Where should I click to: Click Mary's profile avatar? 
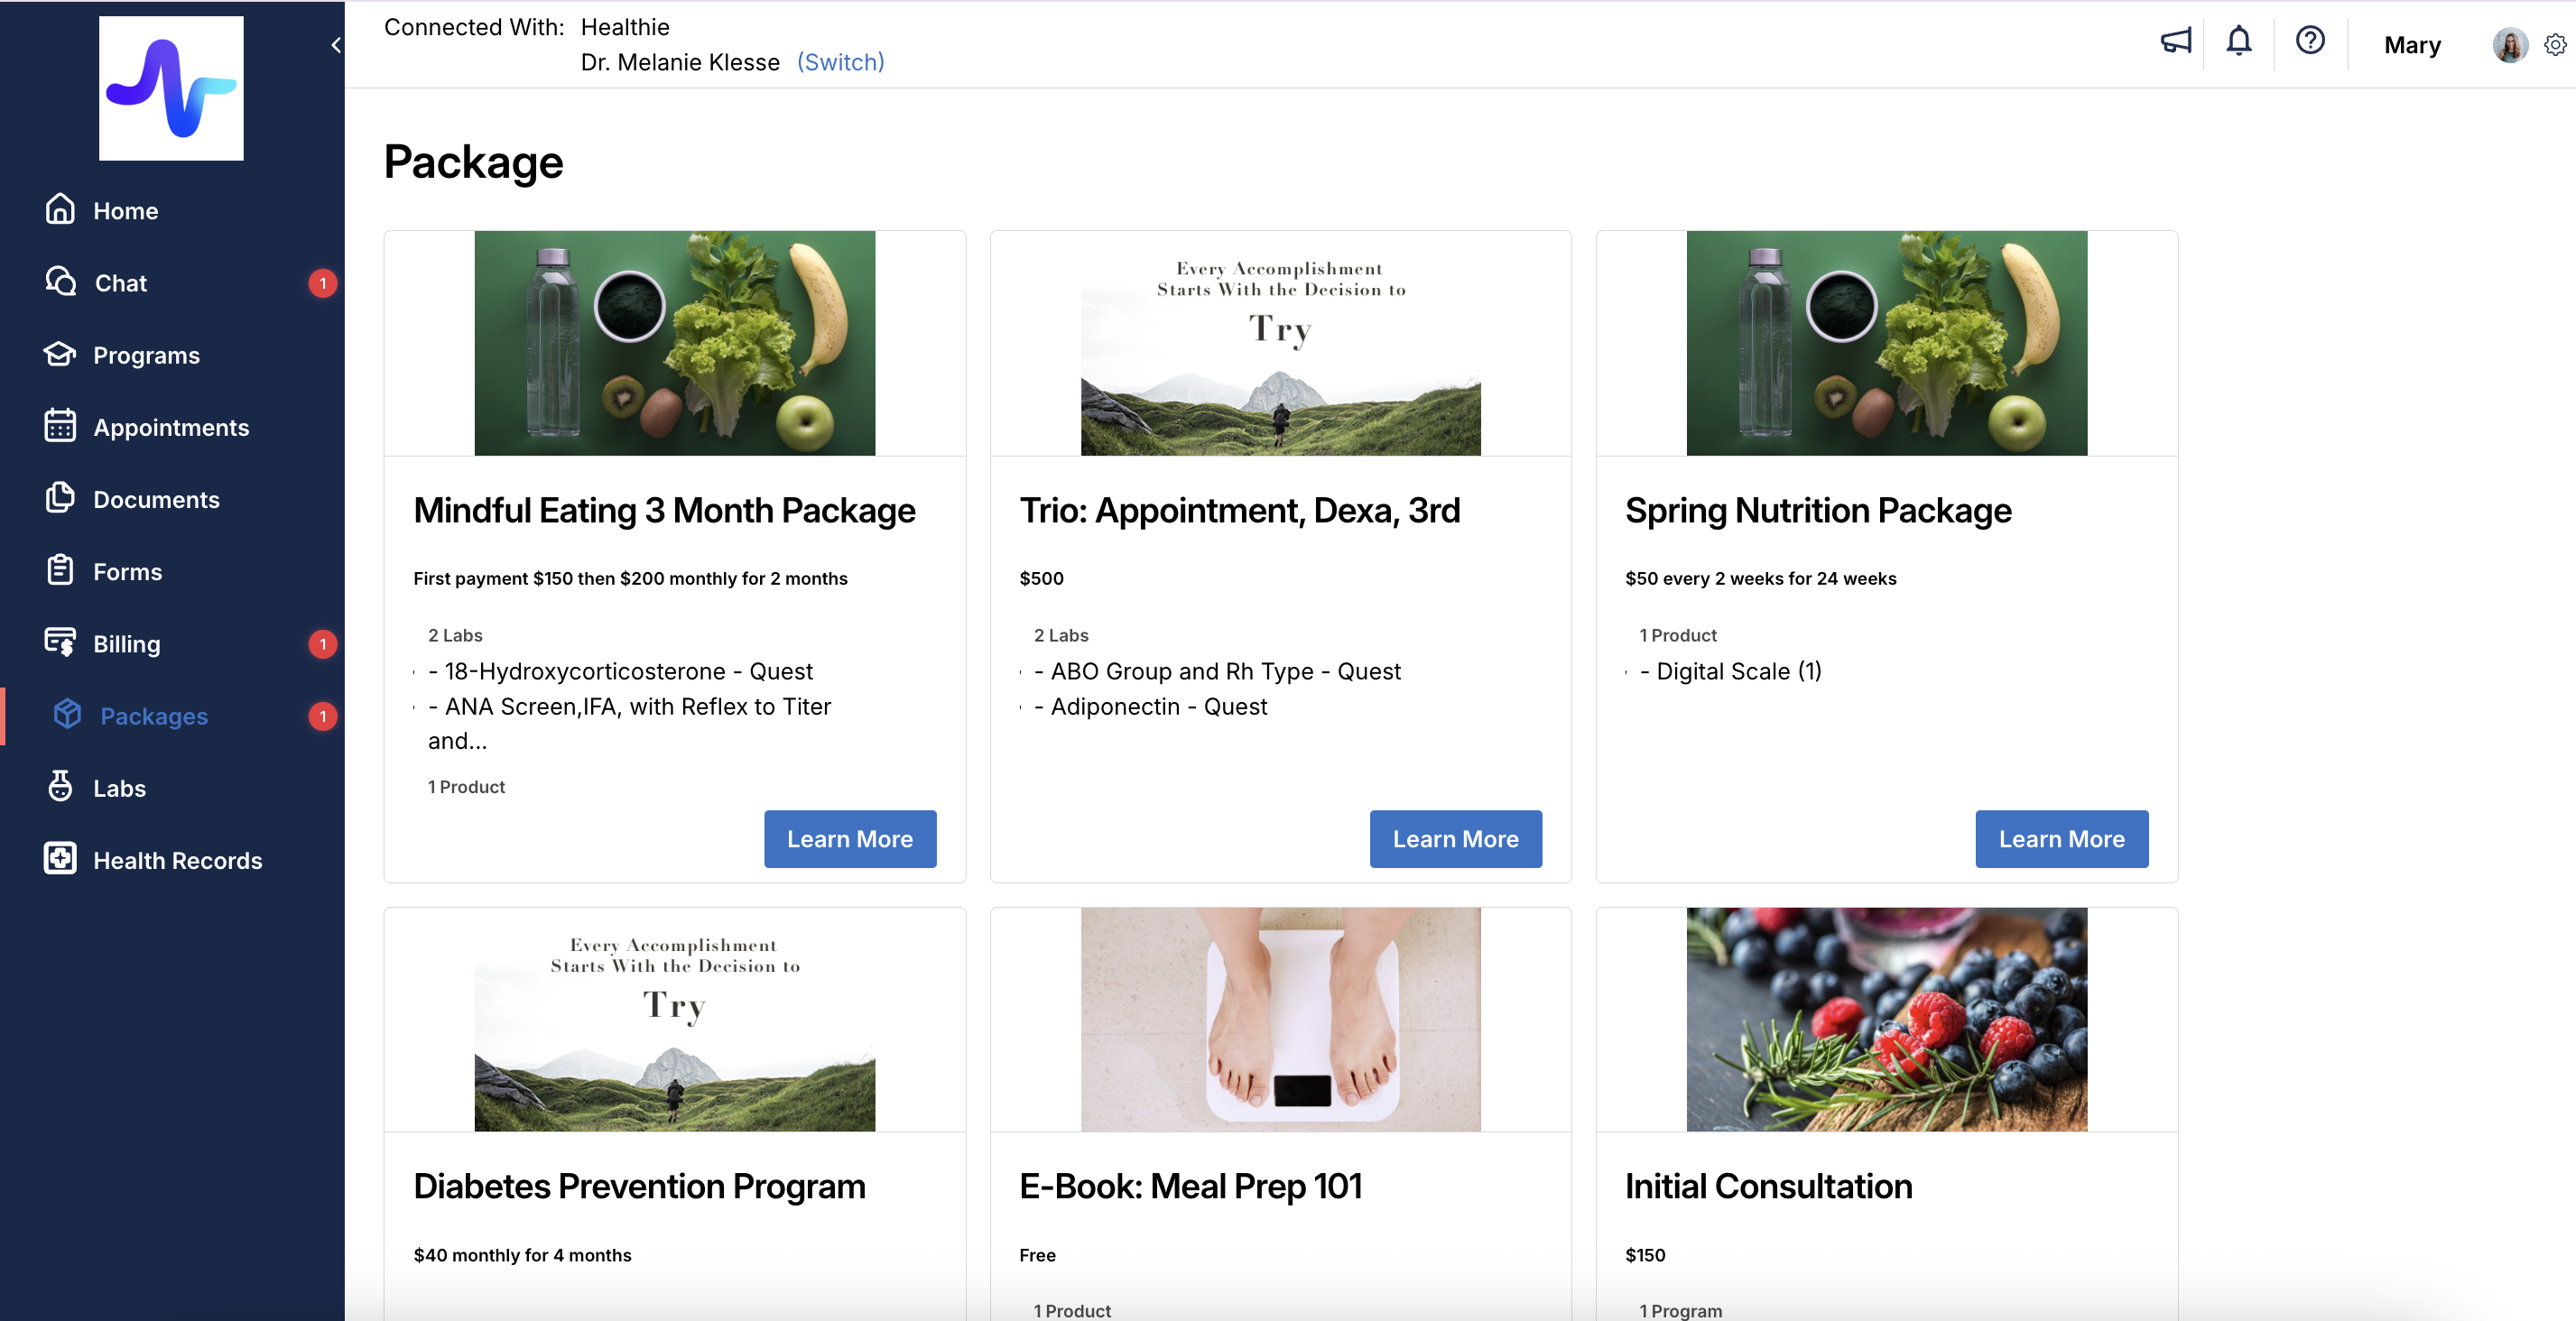point(2509,45)
